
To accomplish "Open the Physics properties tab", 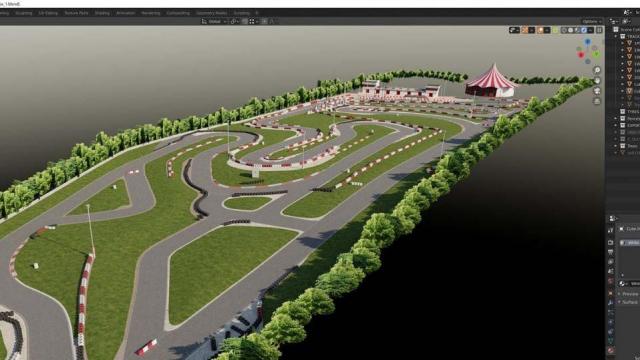I will pyautogui.click(x=611, y=322).
